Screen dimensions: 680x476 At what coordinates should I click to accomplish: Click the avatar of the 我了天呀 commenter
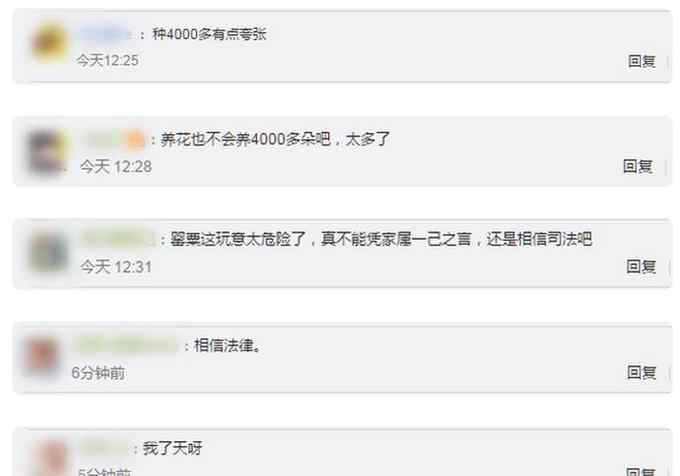[x=52, y=458]
